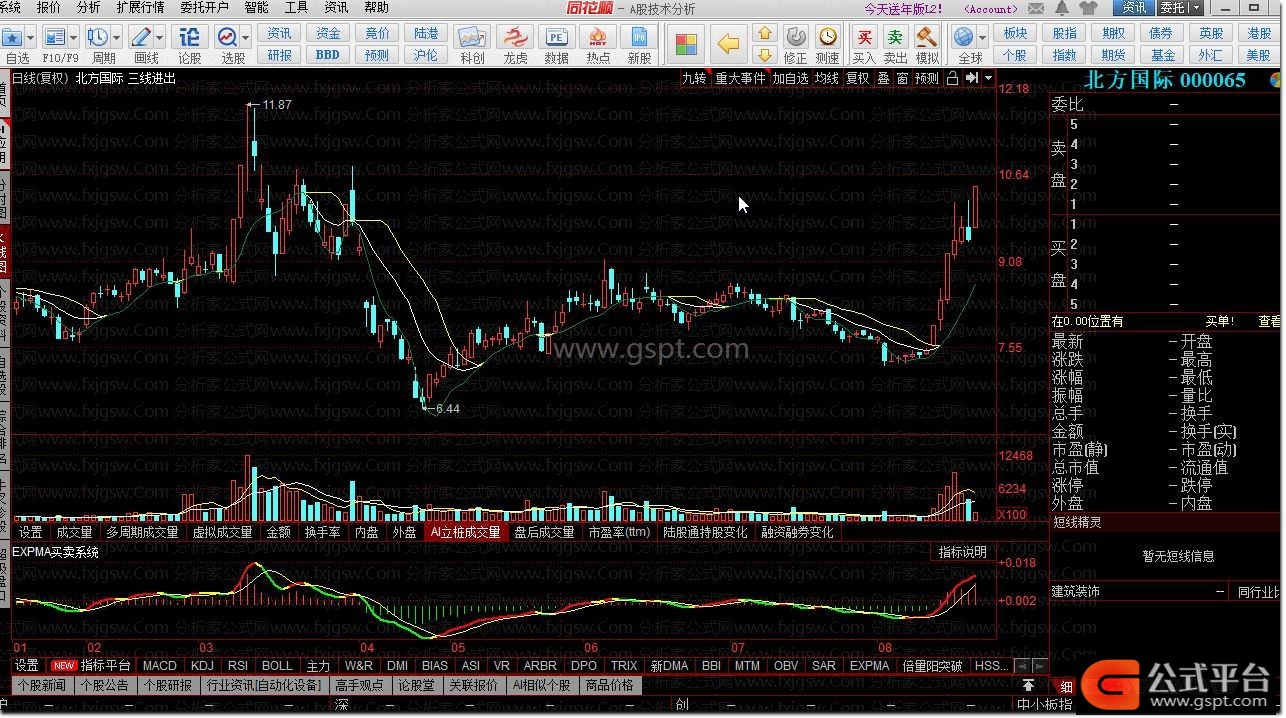This screenshot has width=1286, height=718.
Task: Click the 美股 US stocks button
Action: coord(1259,56)
